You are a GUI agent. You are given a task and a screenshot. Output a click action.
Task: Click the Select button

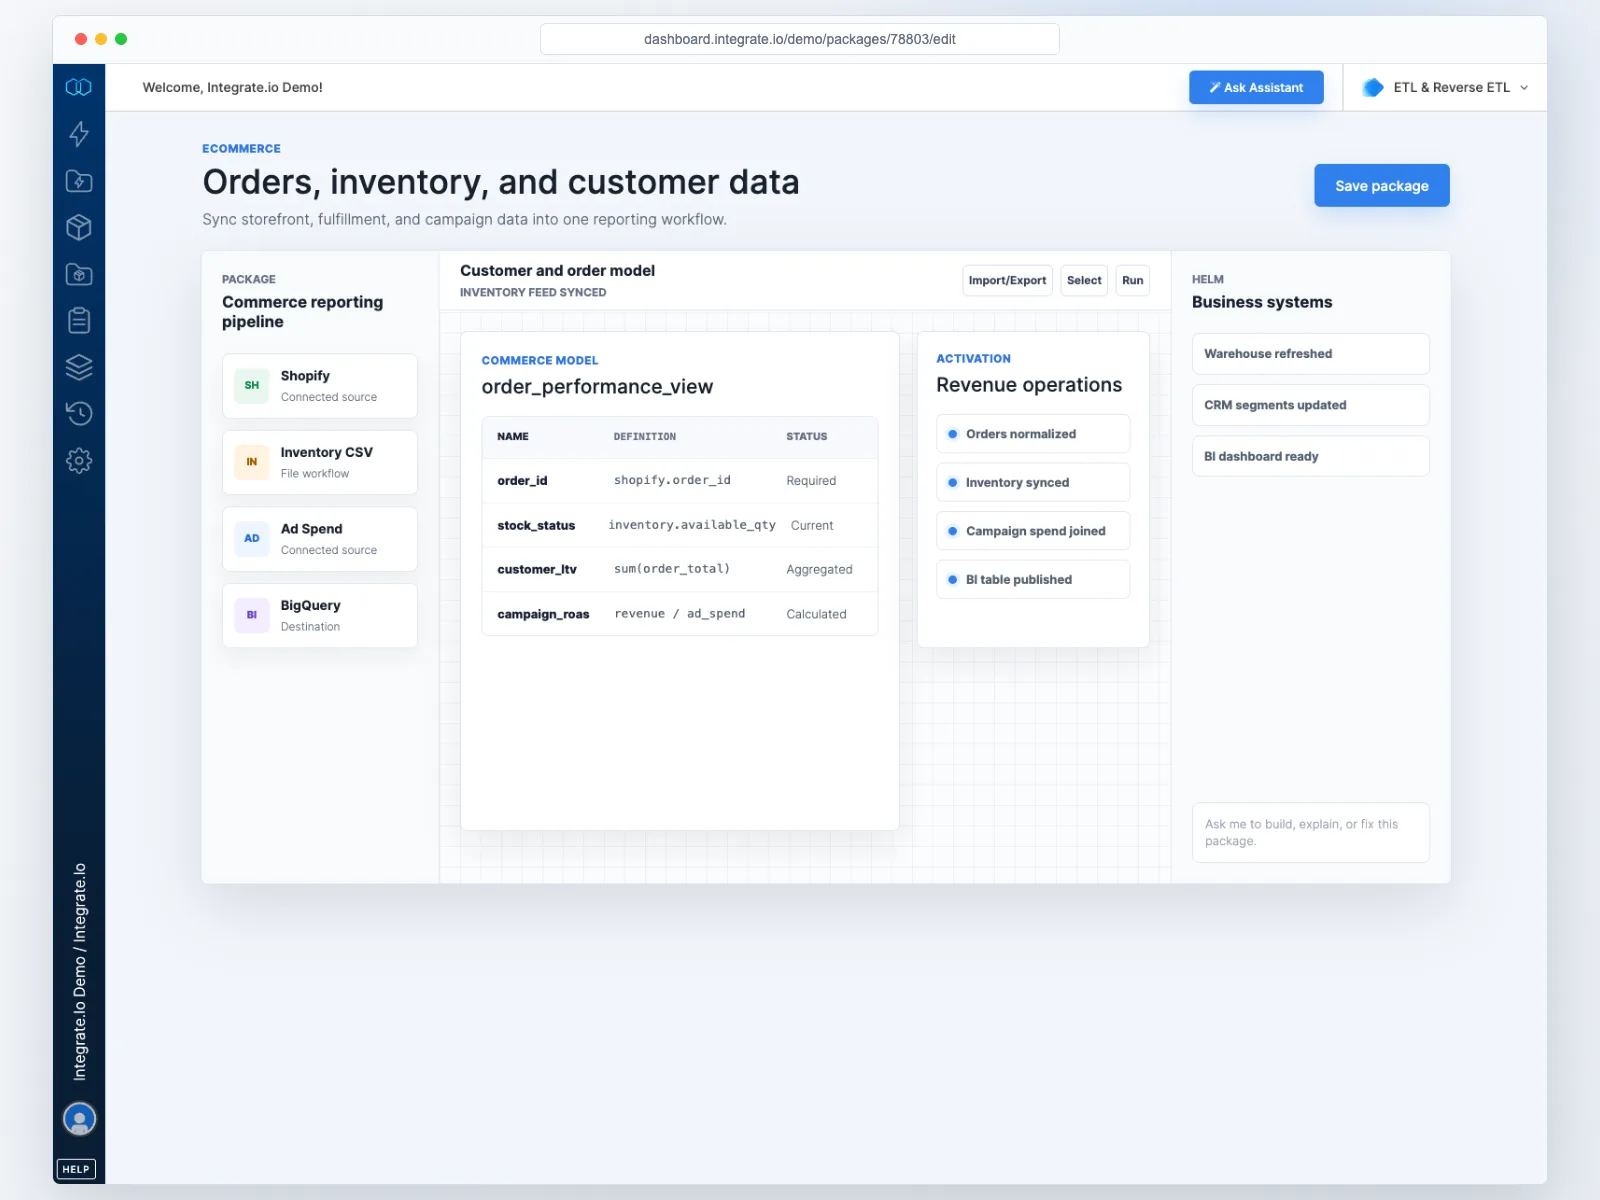(x=1084, y=280)
